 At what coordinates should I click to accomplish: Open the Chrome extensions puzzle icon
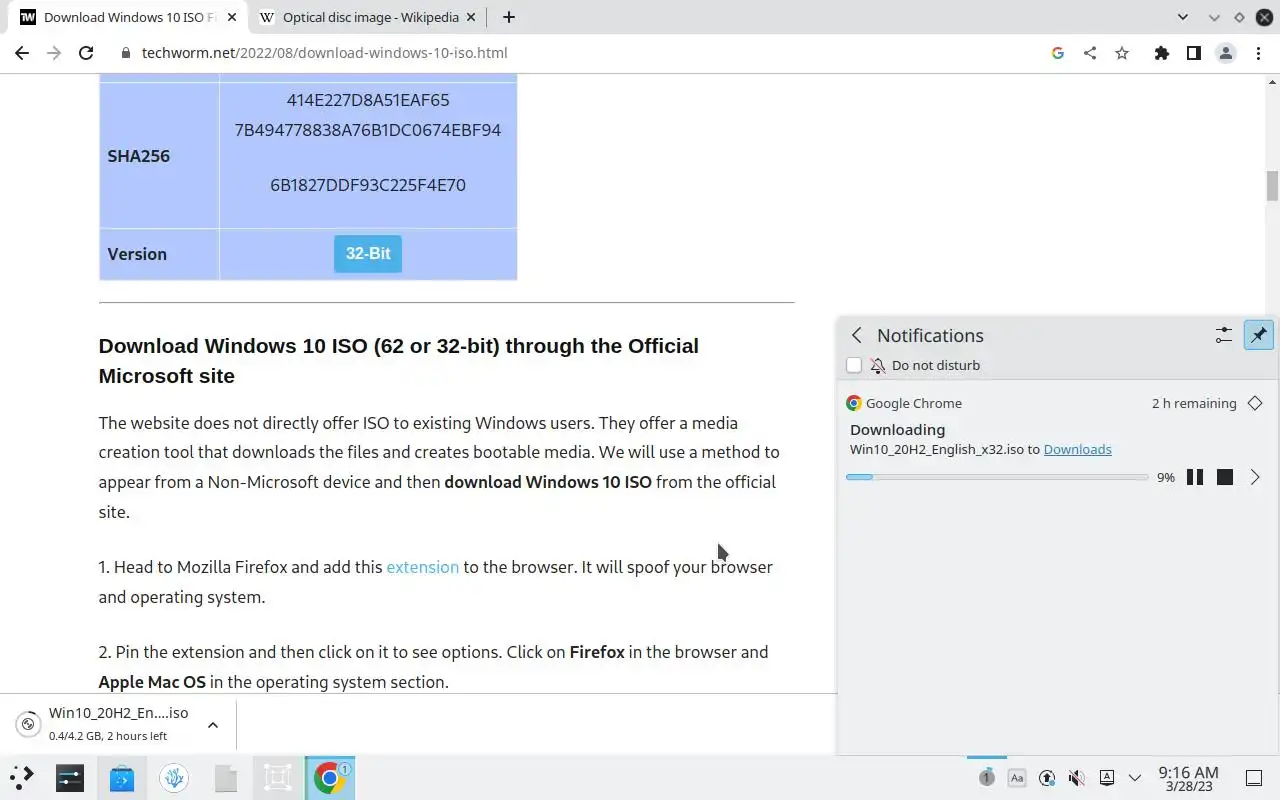point(1161,53)
